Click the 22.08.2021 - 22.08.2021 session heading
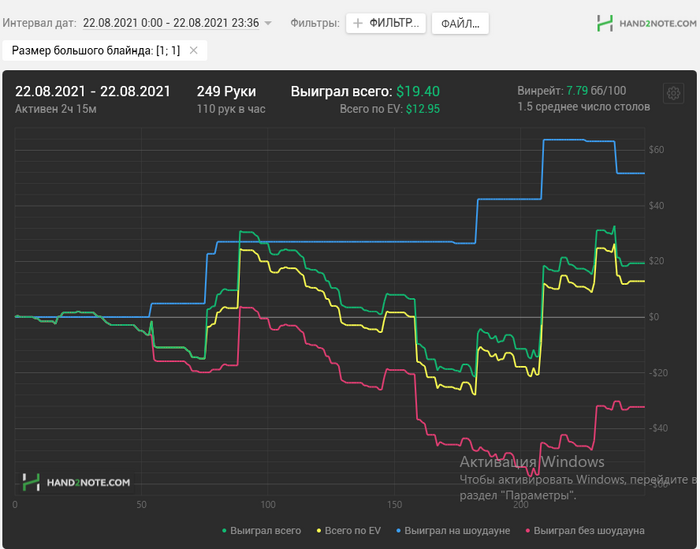This screenshot has width=700, height=549. (93, 91)
